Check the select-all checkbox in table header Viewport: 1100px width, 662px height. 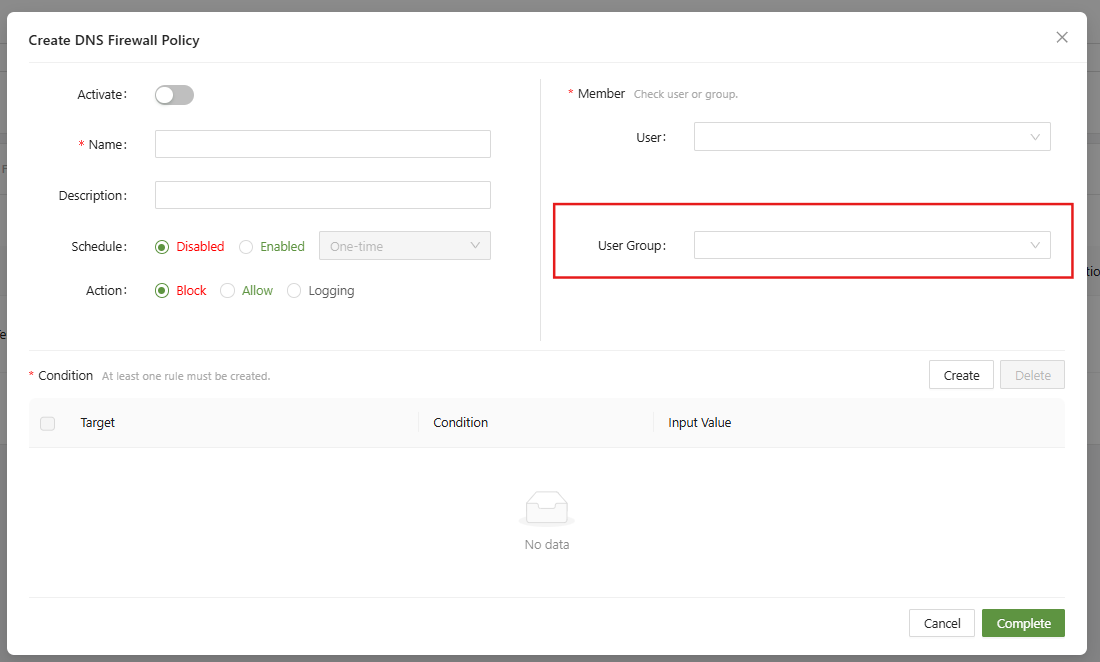coord(48,423)
